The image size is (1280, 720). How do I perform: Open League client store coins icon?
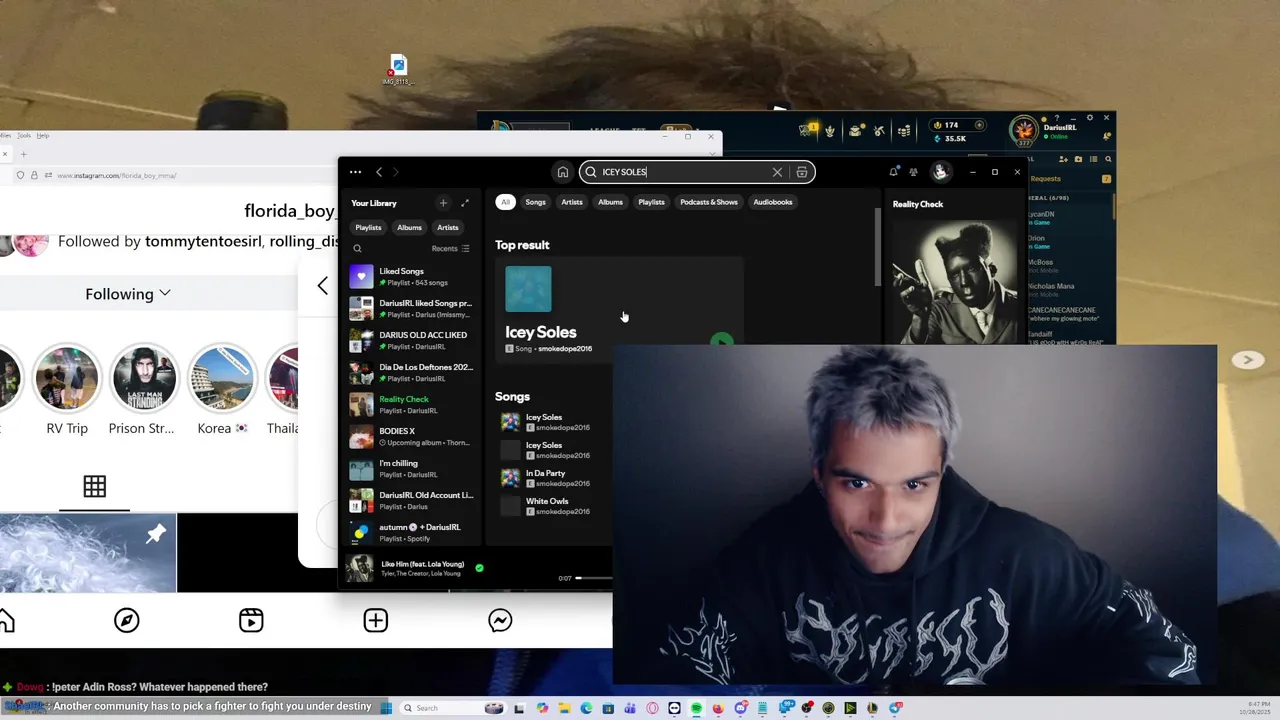[904, 130]
